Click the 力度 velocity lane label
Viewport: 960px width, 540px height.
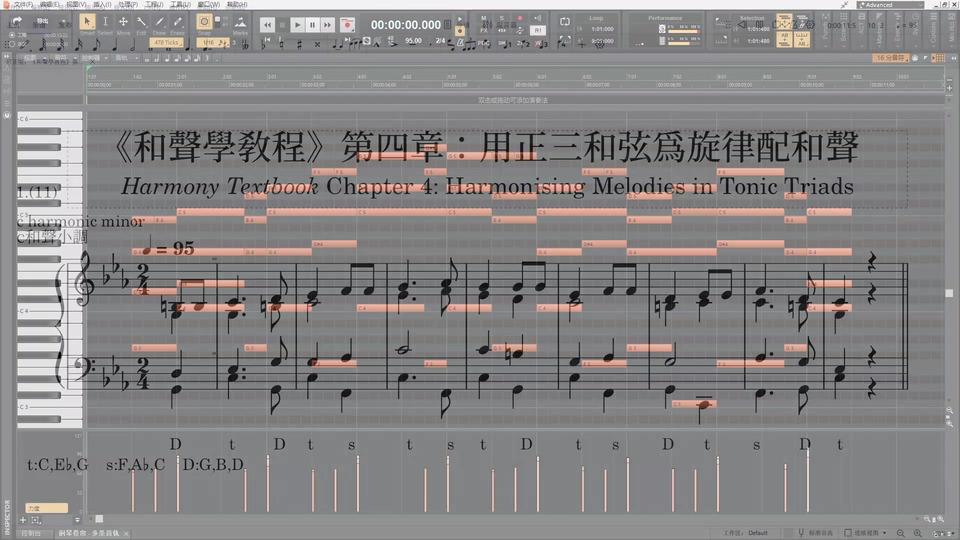point(47,508)
